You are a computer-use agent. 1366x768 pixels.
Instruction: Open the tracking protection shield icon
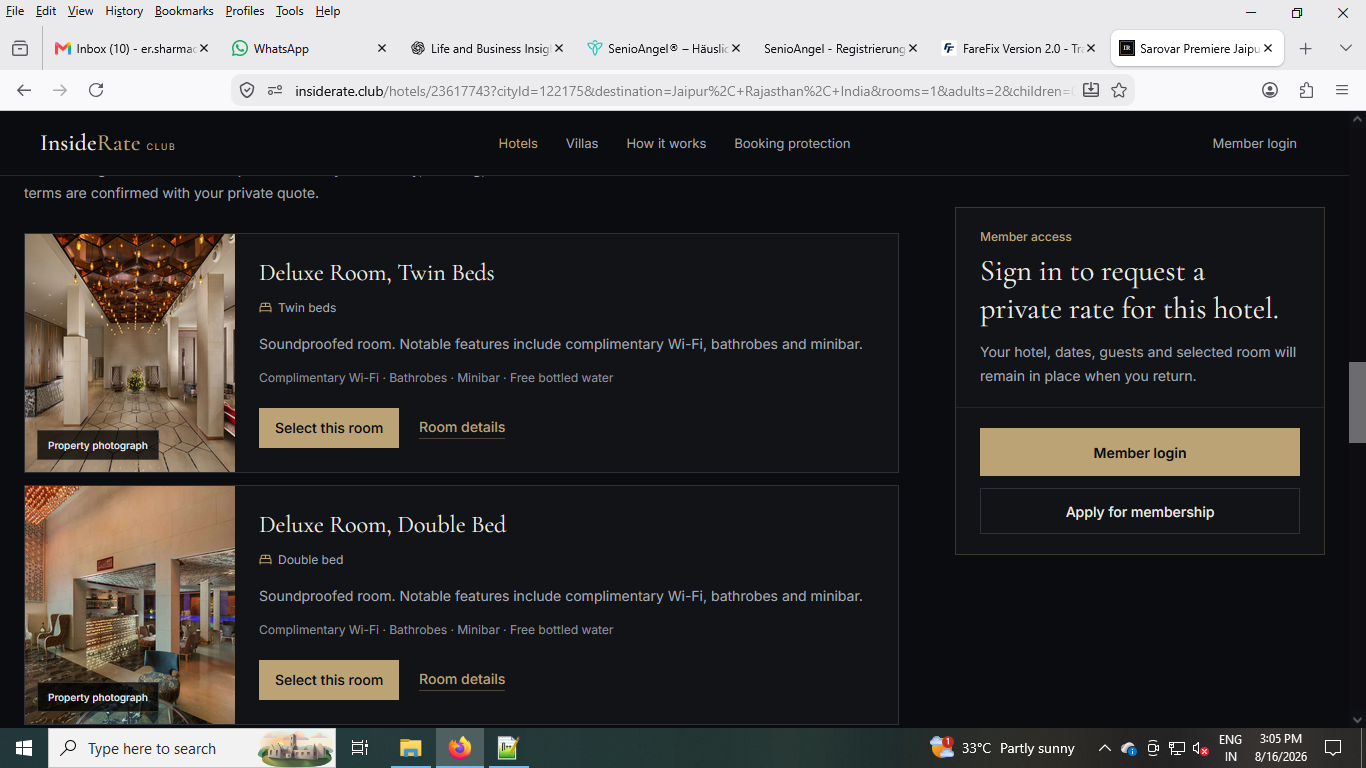point(247,90)
